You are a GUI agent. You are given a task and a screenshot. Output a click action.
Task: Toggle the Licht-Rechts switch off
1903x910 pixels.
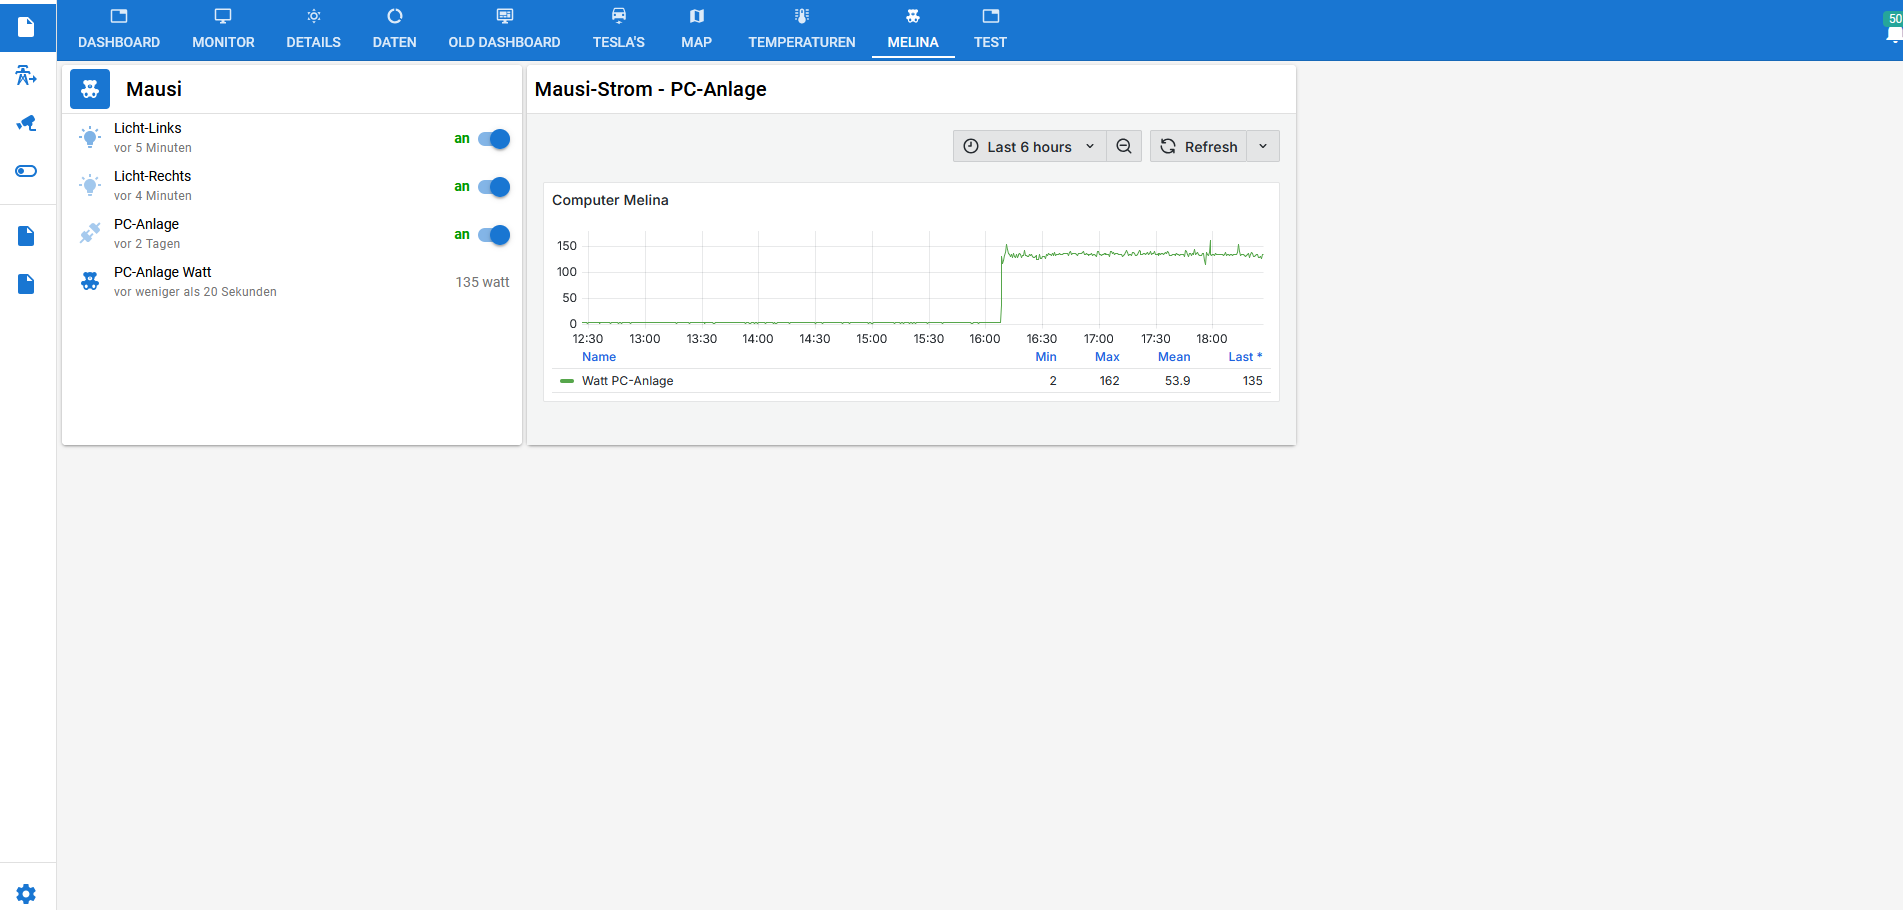[494, 187]
